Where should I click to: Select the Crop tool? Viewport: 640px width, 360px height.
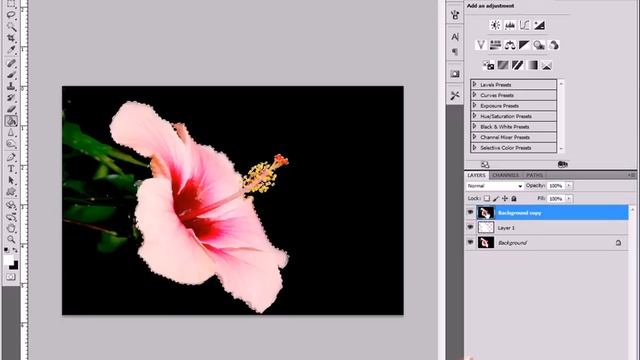click(11, 38)
